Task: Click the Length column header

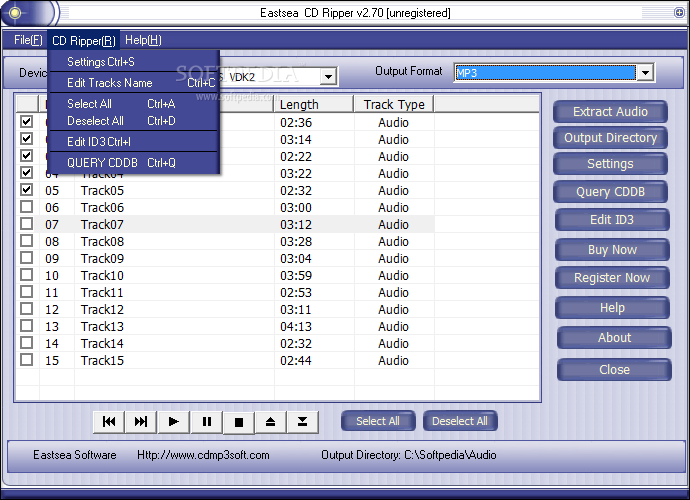Action: coord(314,104)
